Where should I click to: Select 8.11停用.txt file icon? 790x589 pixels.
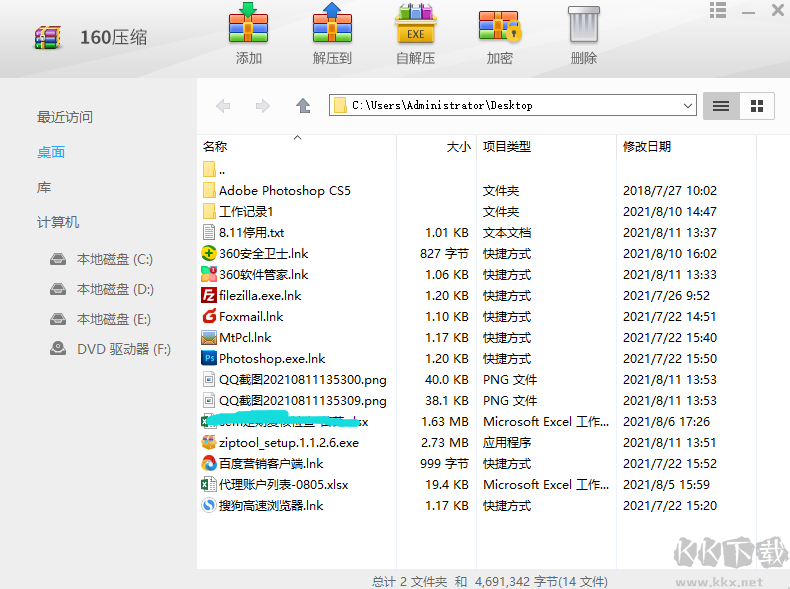click(209, 233)
